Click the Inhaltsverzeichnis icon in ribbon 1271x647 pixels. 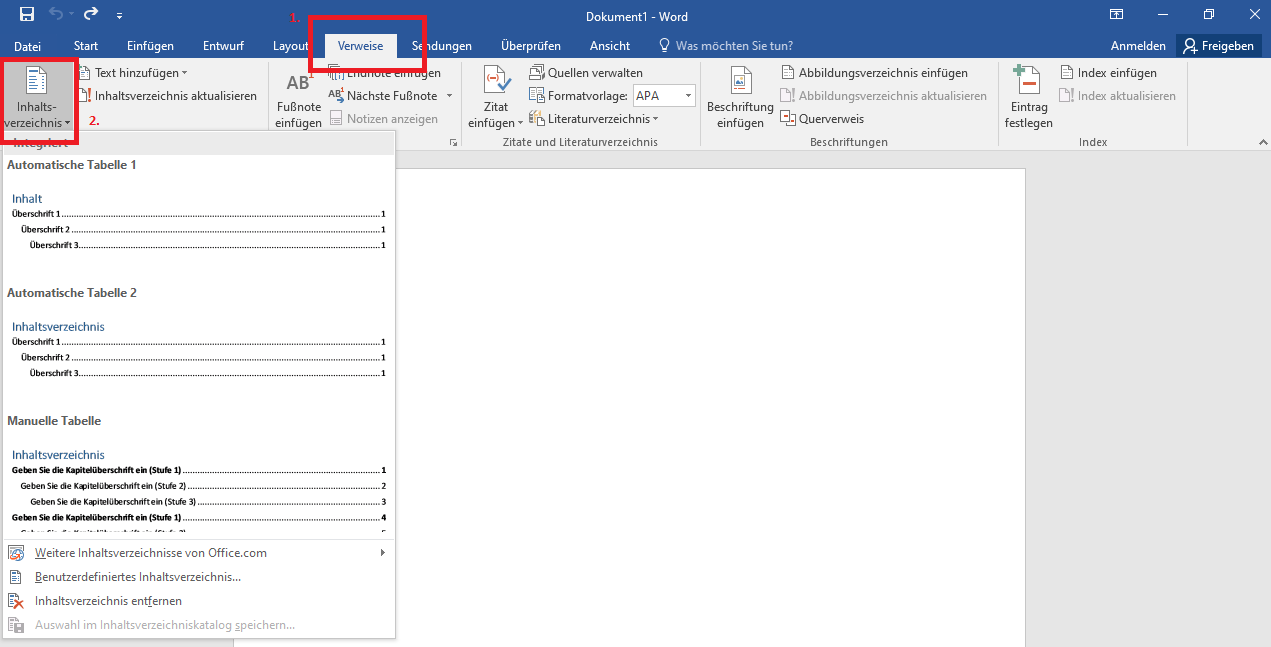(x=36, y=82)
